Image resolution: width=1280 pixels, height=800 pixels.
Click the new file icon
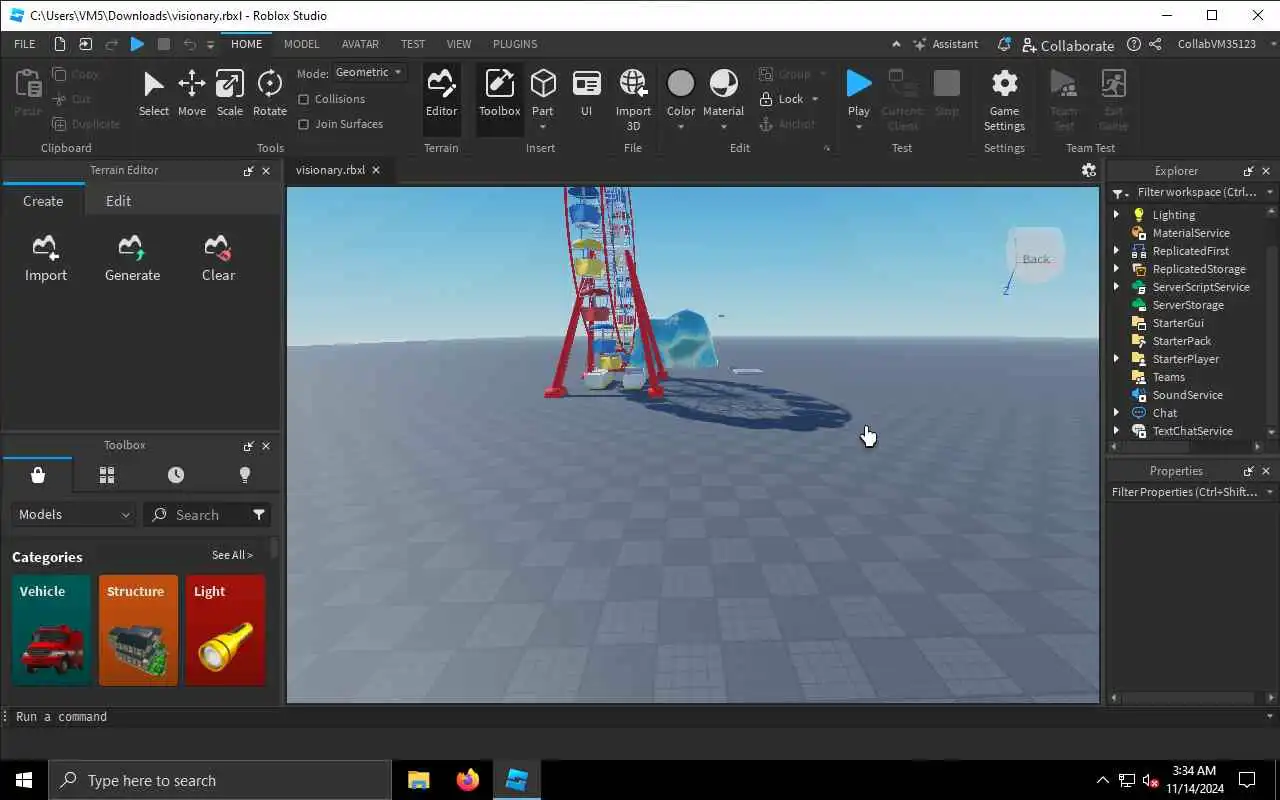(60, 44)
